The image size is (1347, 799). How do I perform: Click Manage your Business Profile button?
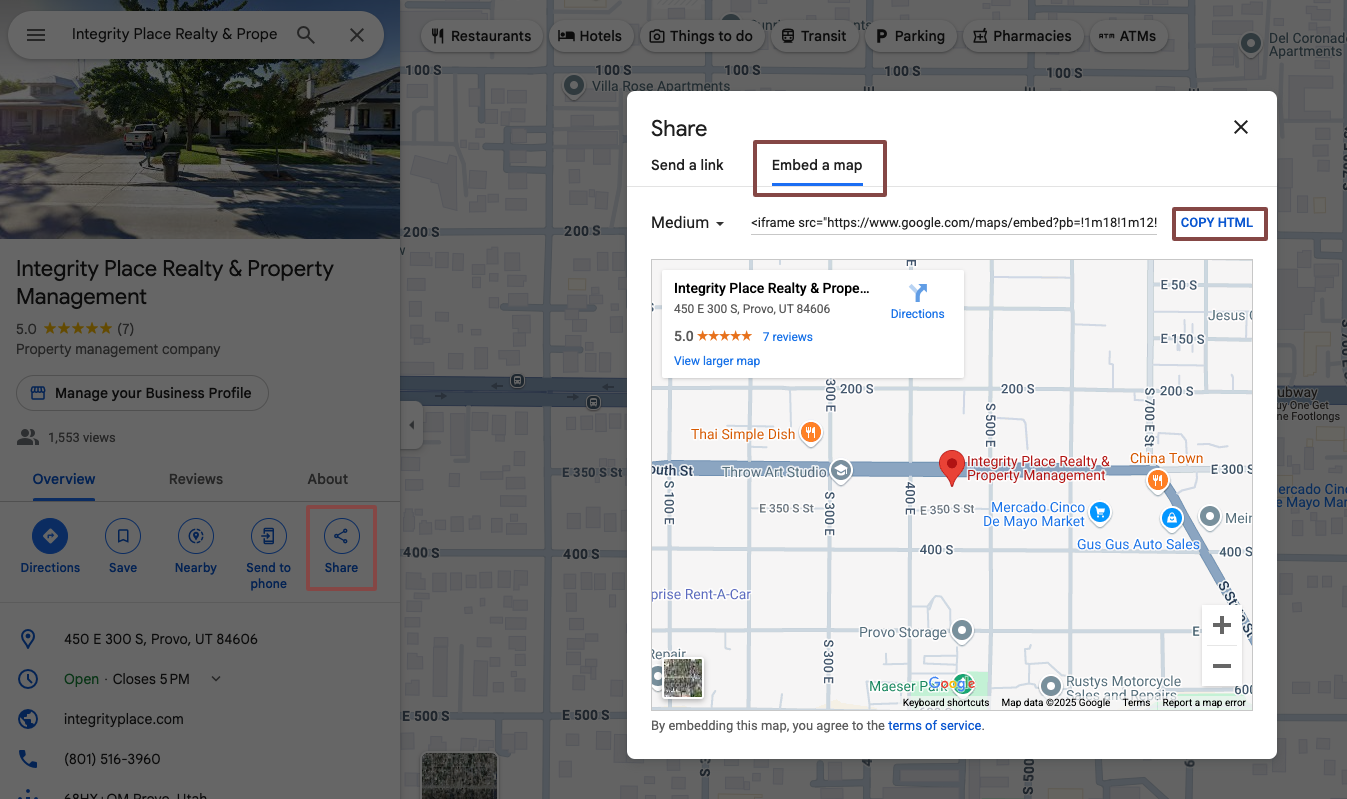pos(142,393)
